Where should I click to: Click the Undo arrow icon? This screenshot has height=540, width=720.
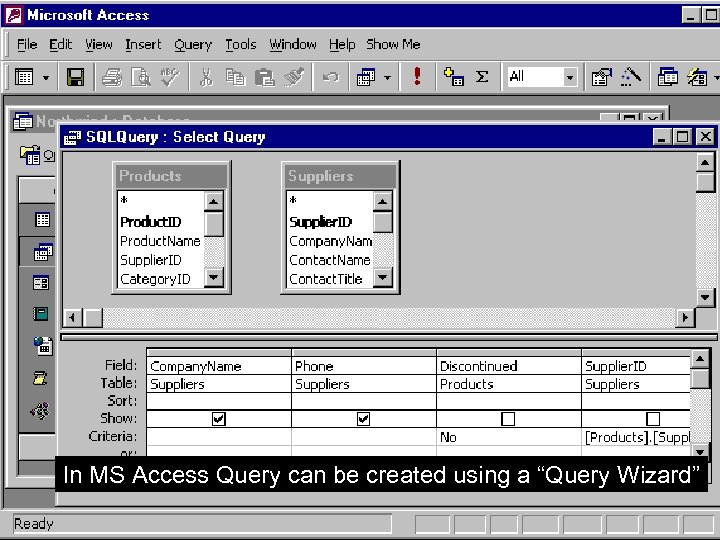[330, 77]
